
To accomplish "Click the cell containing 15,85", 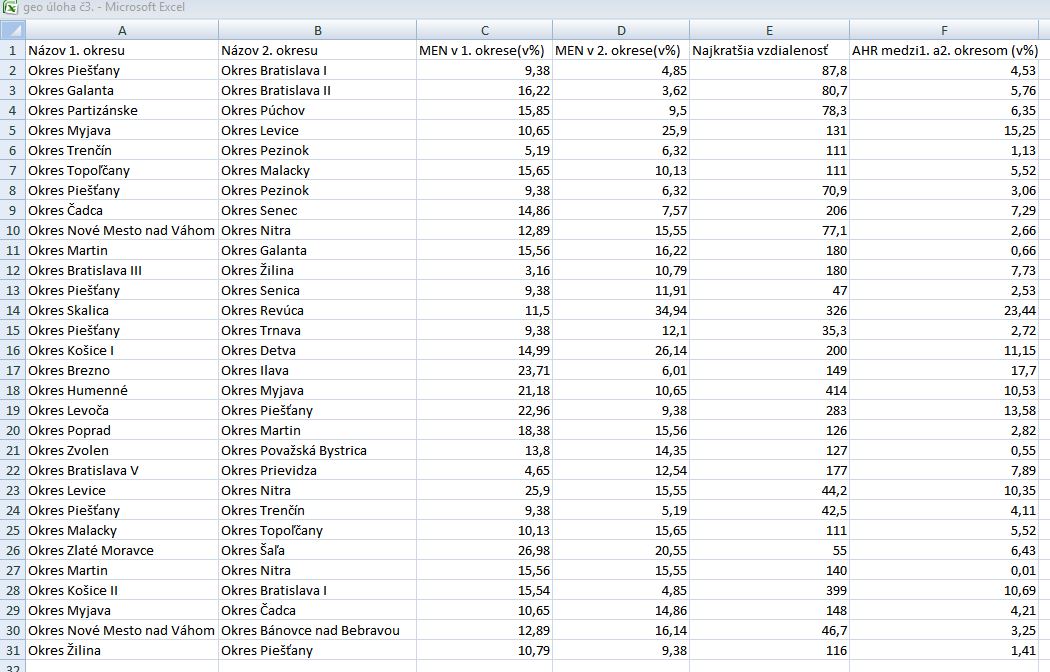I will click(x=485, y=110).
